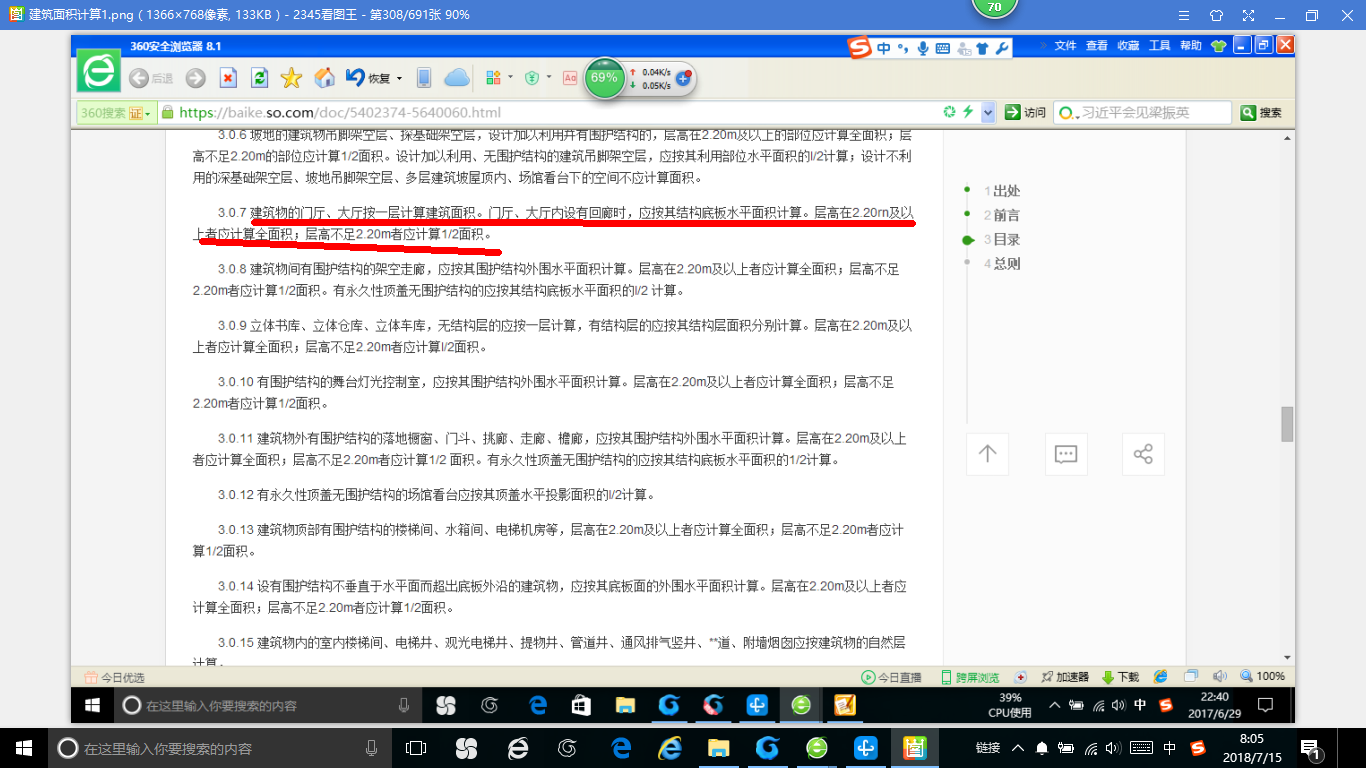
Task: Click the share icon in page sidebar
Action: 1143,454
